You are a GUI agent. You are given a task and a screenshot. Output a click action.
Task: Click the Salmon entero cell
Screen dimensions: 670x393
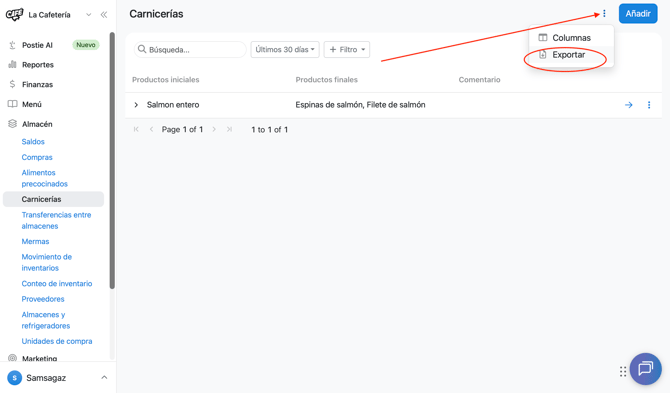[173, 105]
